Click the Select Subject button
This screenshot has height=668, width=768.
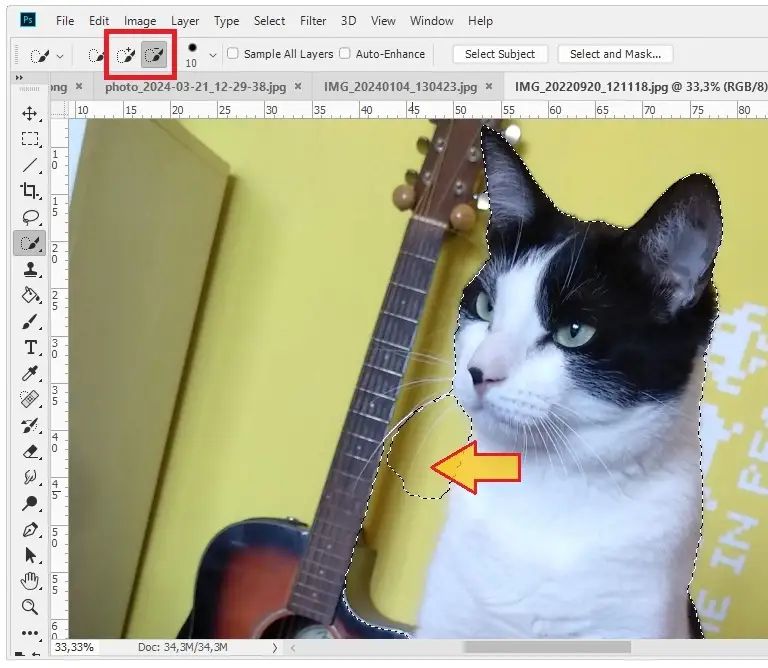[x=500, y=54]
